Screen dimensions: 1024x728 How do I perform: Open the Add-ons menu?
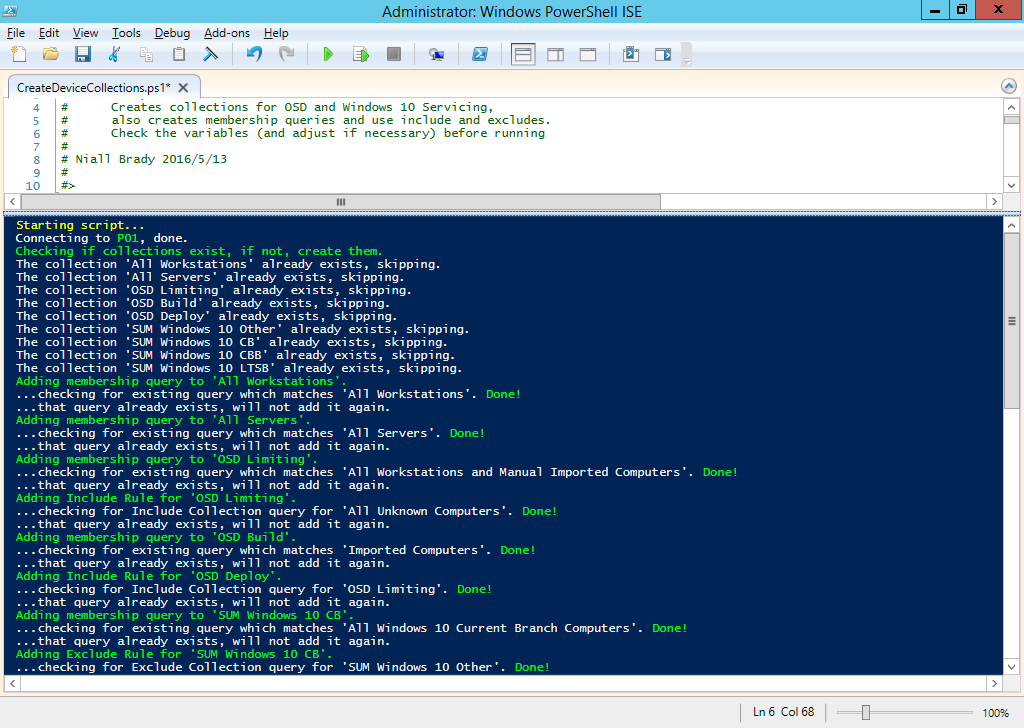click(227, 33)
